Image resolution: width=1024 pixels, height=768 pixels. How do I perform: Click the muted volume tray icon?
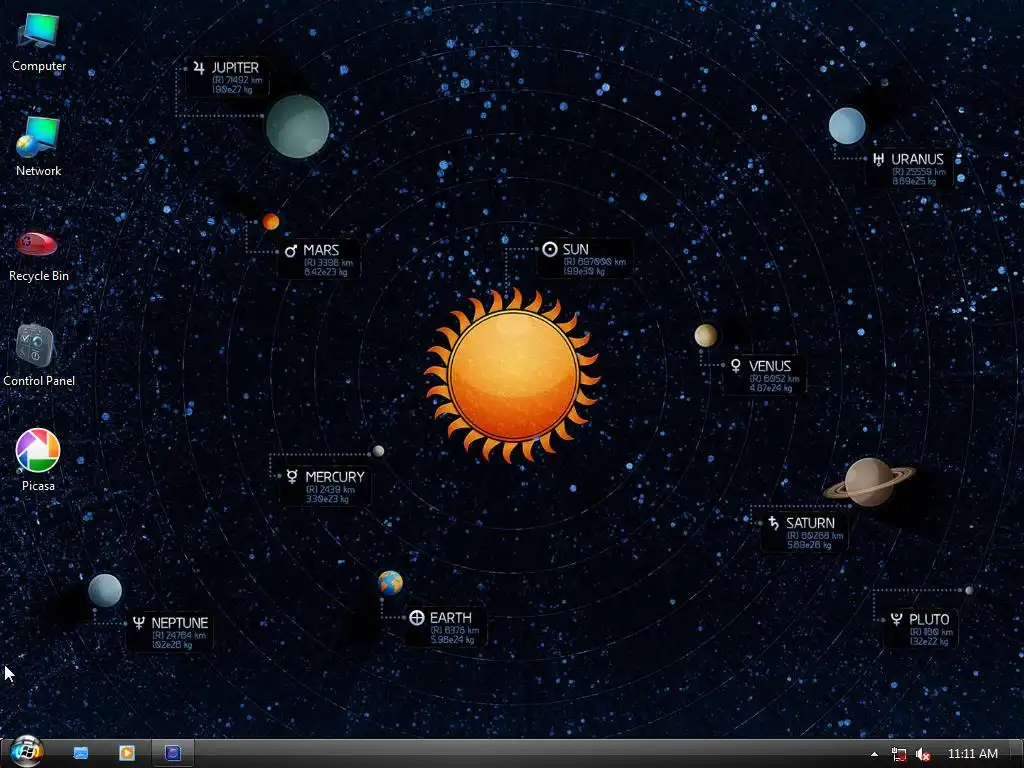923,754
